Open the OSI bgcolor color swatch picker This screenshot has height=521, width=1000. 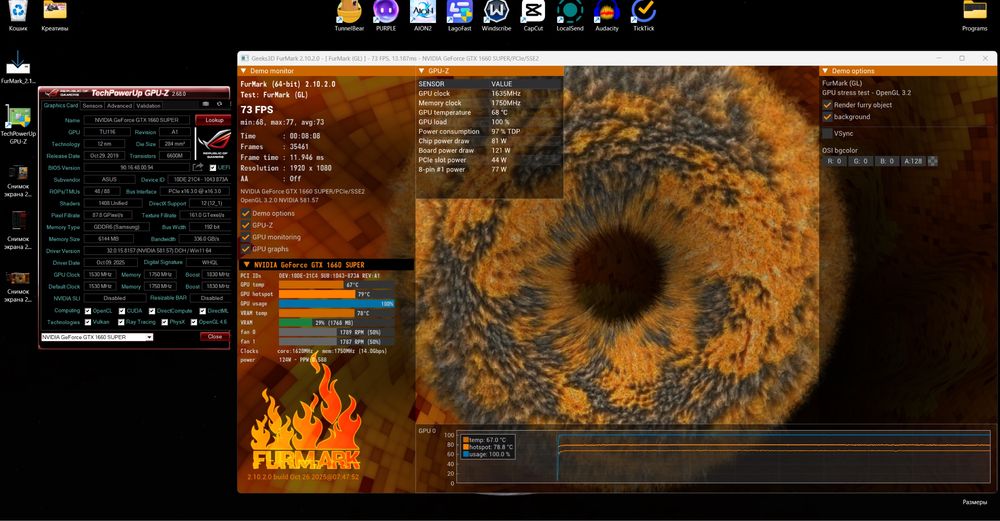pyautogui.click(x=932, y=161)
